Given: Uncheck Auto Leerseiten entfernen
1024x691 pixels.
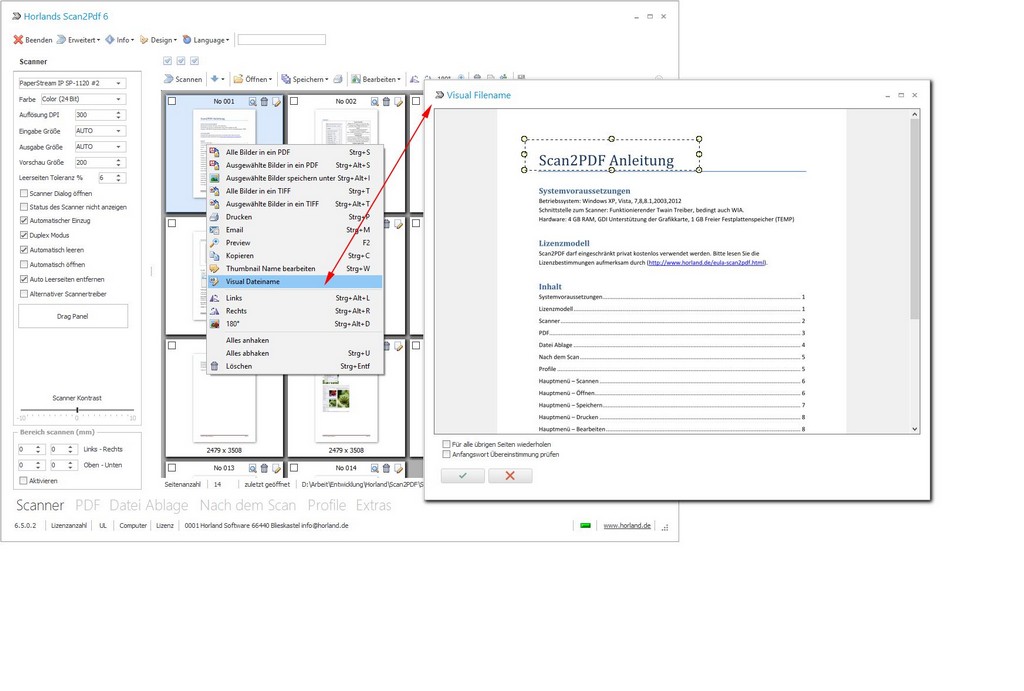Looking at the screenshot, I should click(x=24, y=279).
